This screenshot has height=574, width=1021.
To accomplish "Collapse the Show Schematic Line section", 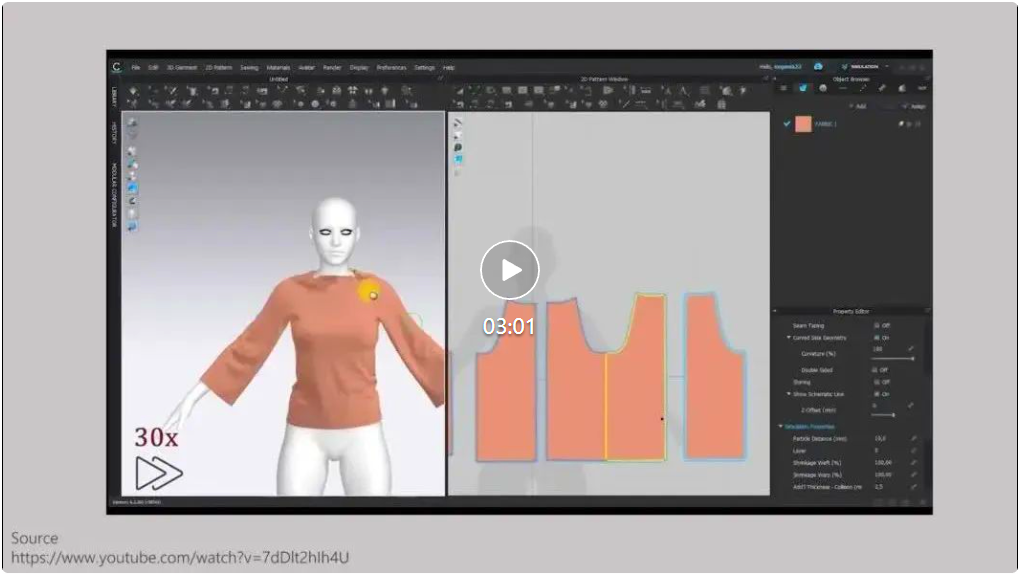I will 789,394.
